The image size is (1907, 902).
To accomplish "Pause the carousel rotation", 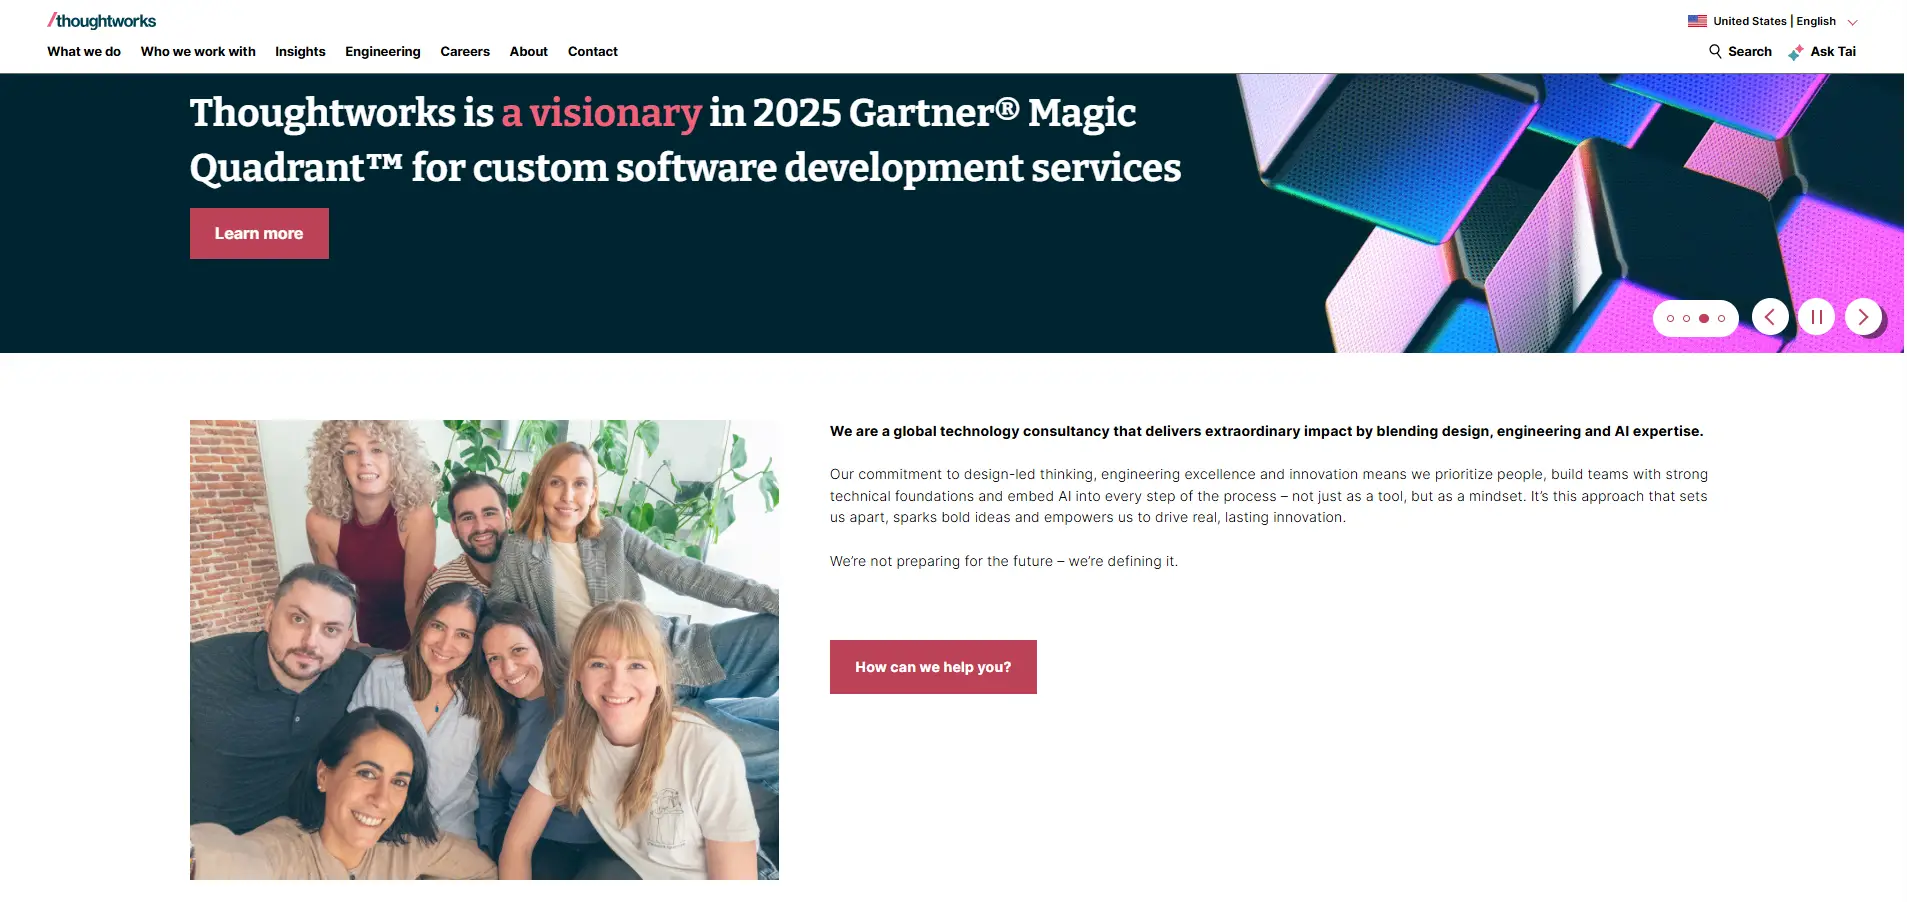I will point(1816,316).
